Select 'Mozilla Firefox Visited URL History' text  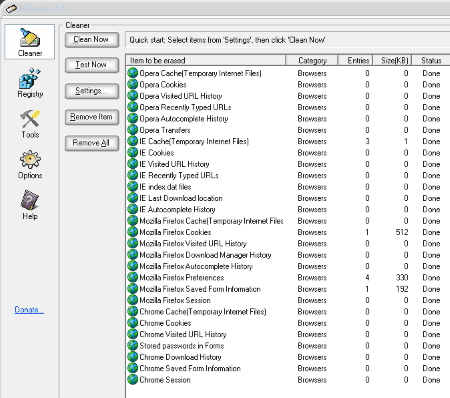[x=193, y=243]
